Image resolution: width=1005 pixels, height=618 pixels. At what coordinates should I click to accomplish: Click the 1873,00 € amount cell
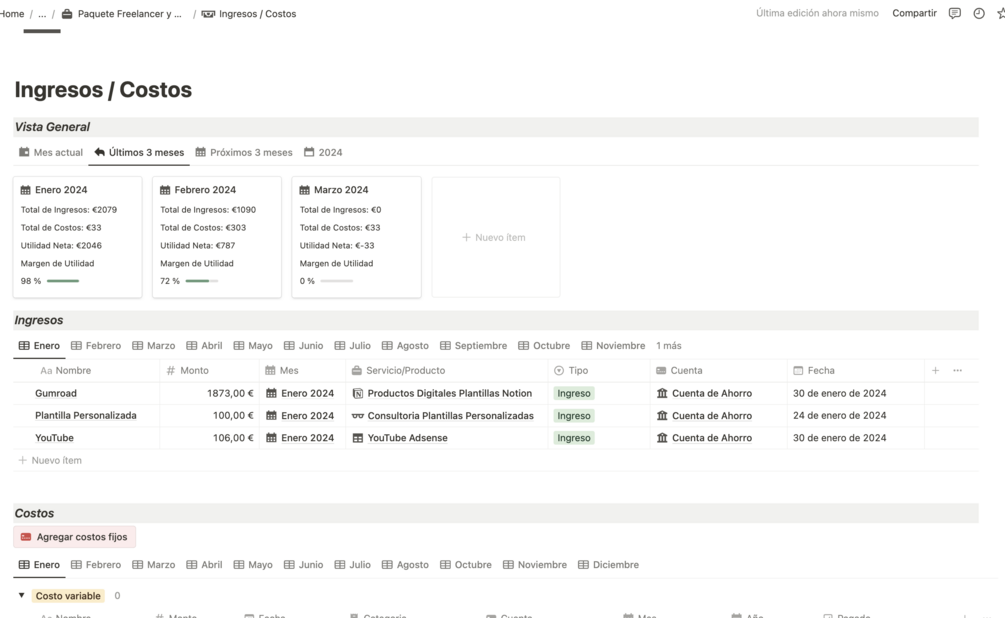tap(210, 394)
